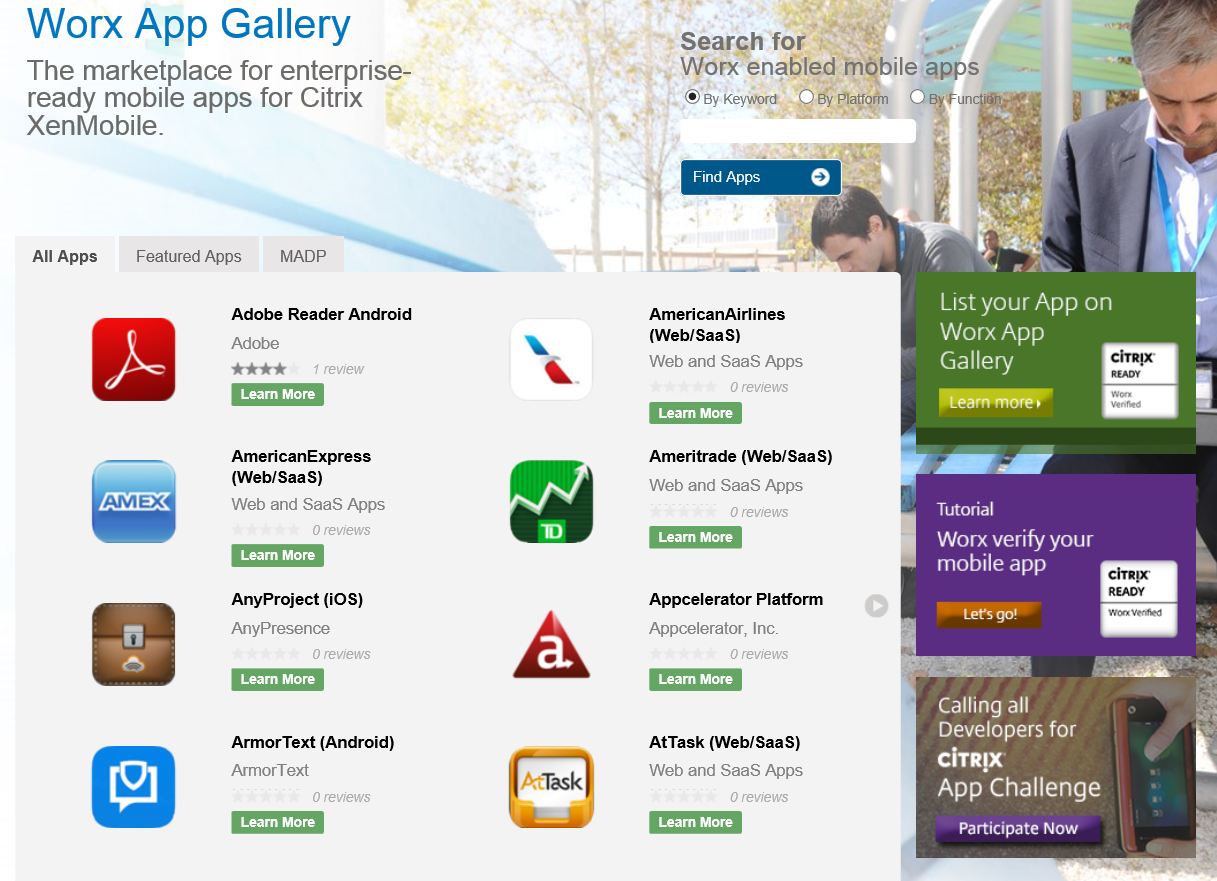
Task: Click the Find Apps button
Action: point(761,177)
